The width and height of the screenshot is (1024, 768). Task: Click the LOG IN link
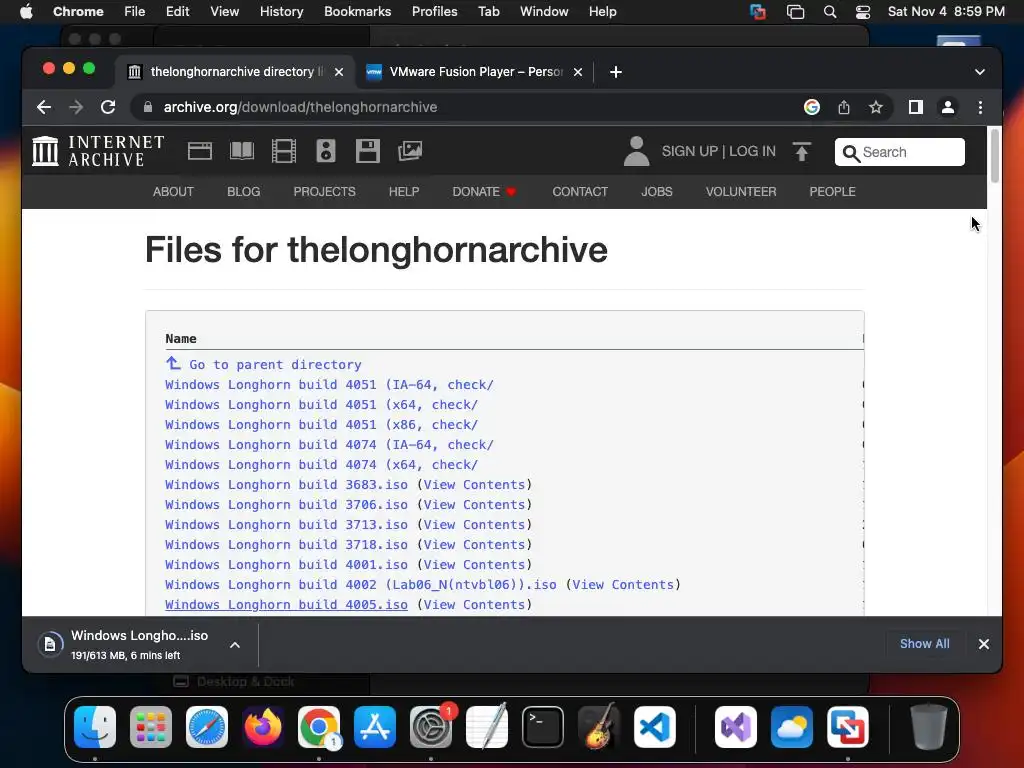(752, 152)
